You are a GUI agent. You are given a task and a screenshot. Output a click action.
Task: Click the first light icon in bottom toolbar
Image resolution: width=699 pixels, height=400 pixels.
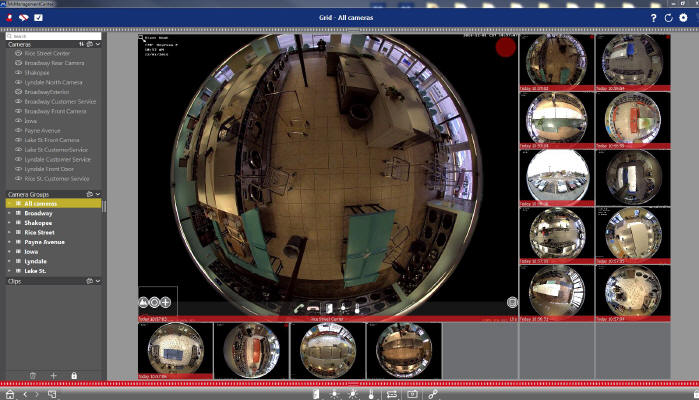tap(334, 394)
